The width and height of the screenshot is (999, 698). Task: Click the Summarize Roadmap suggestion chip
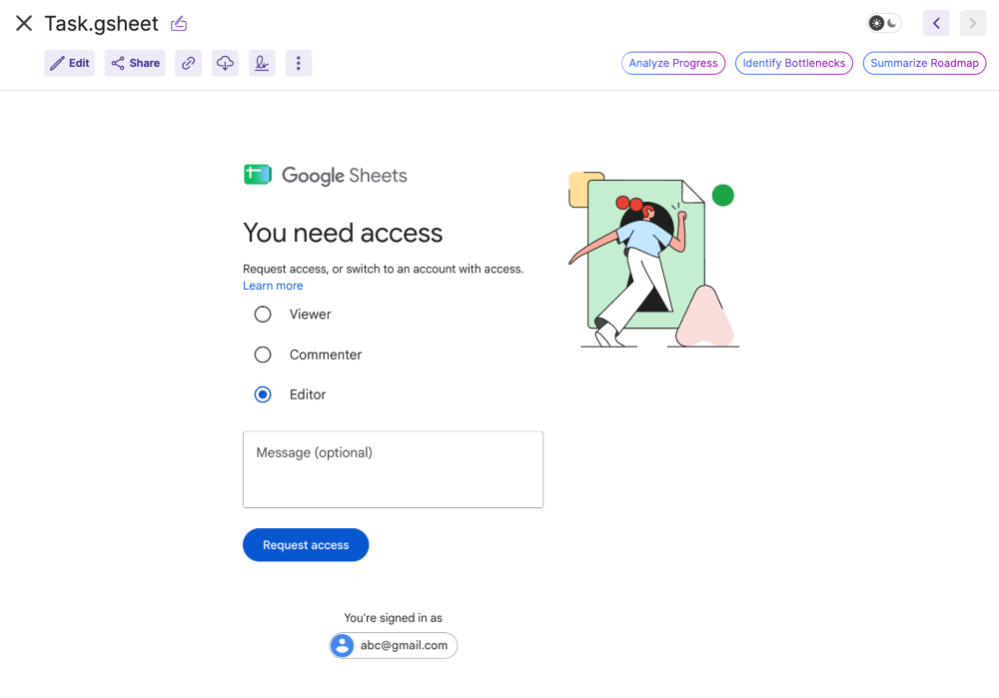(924, 63)
